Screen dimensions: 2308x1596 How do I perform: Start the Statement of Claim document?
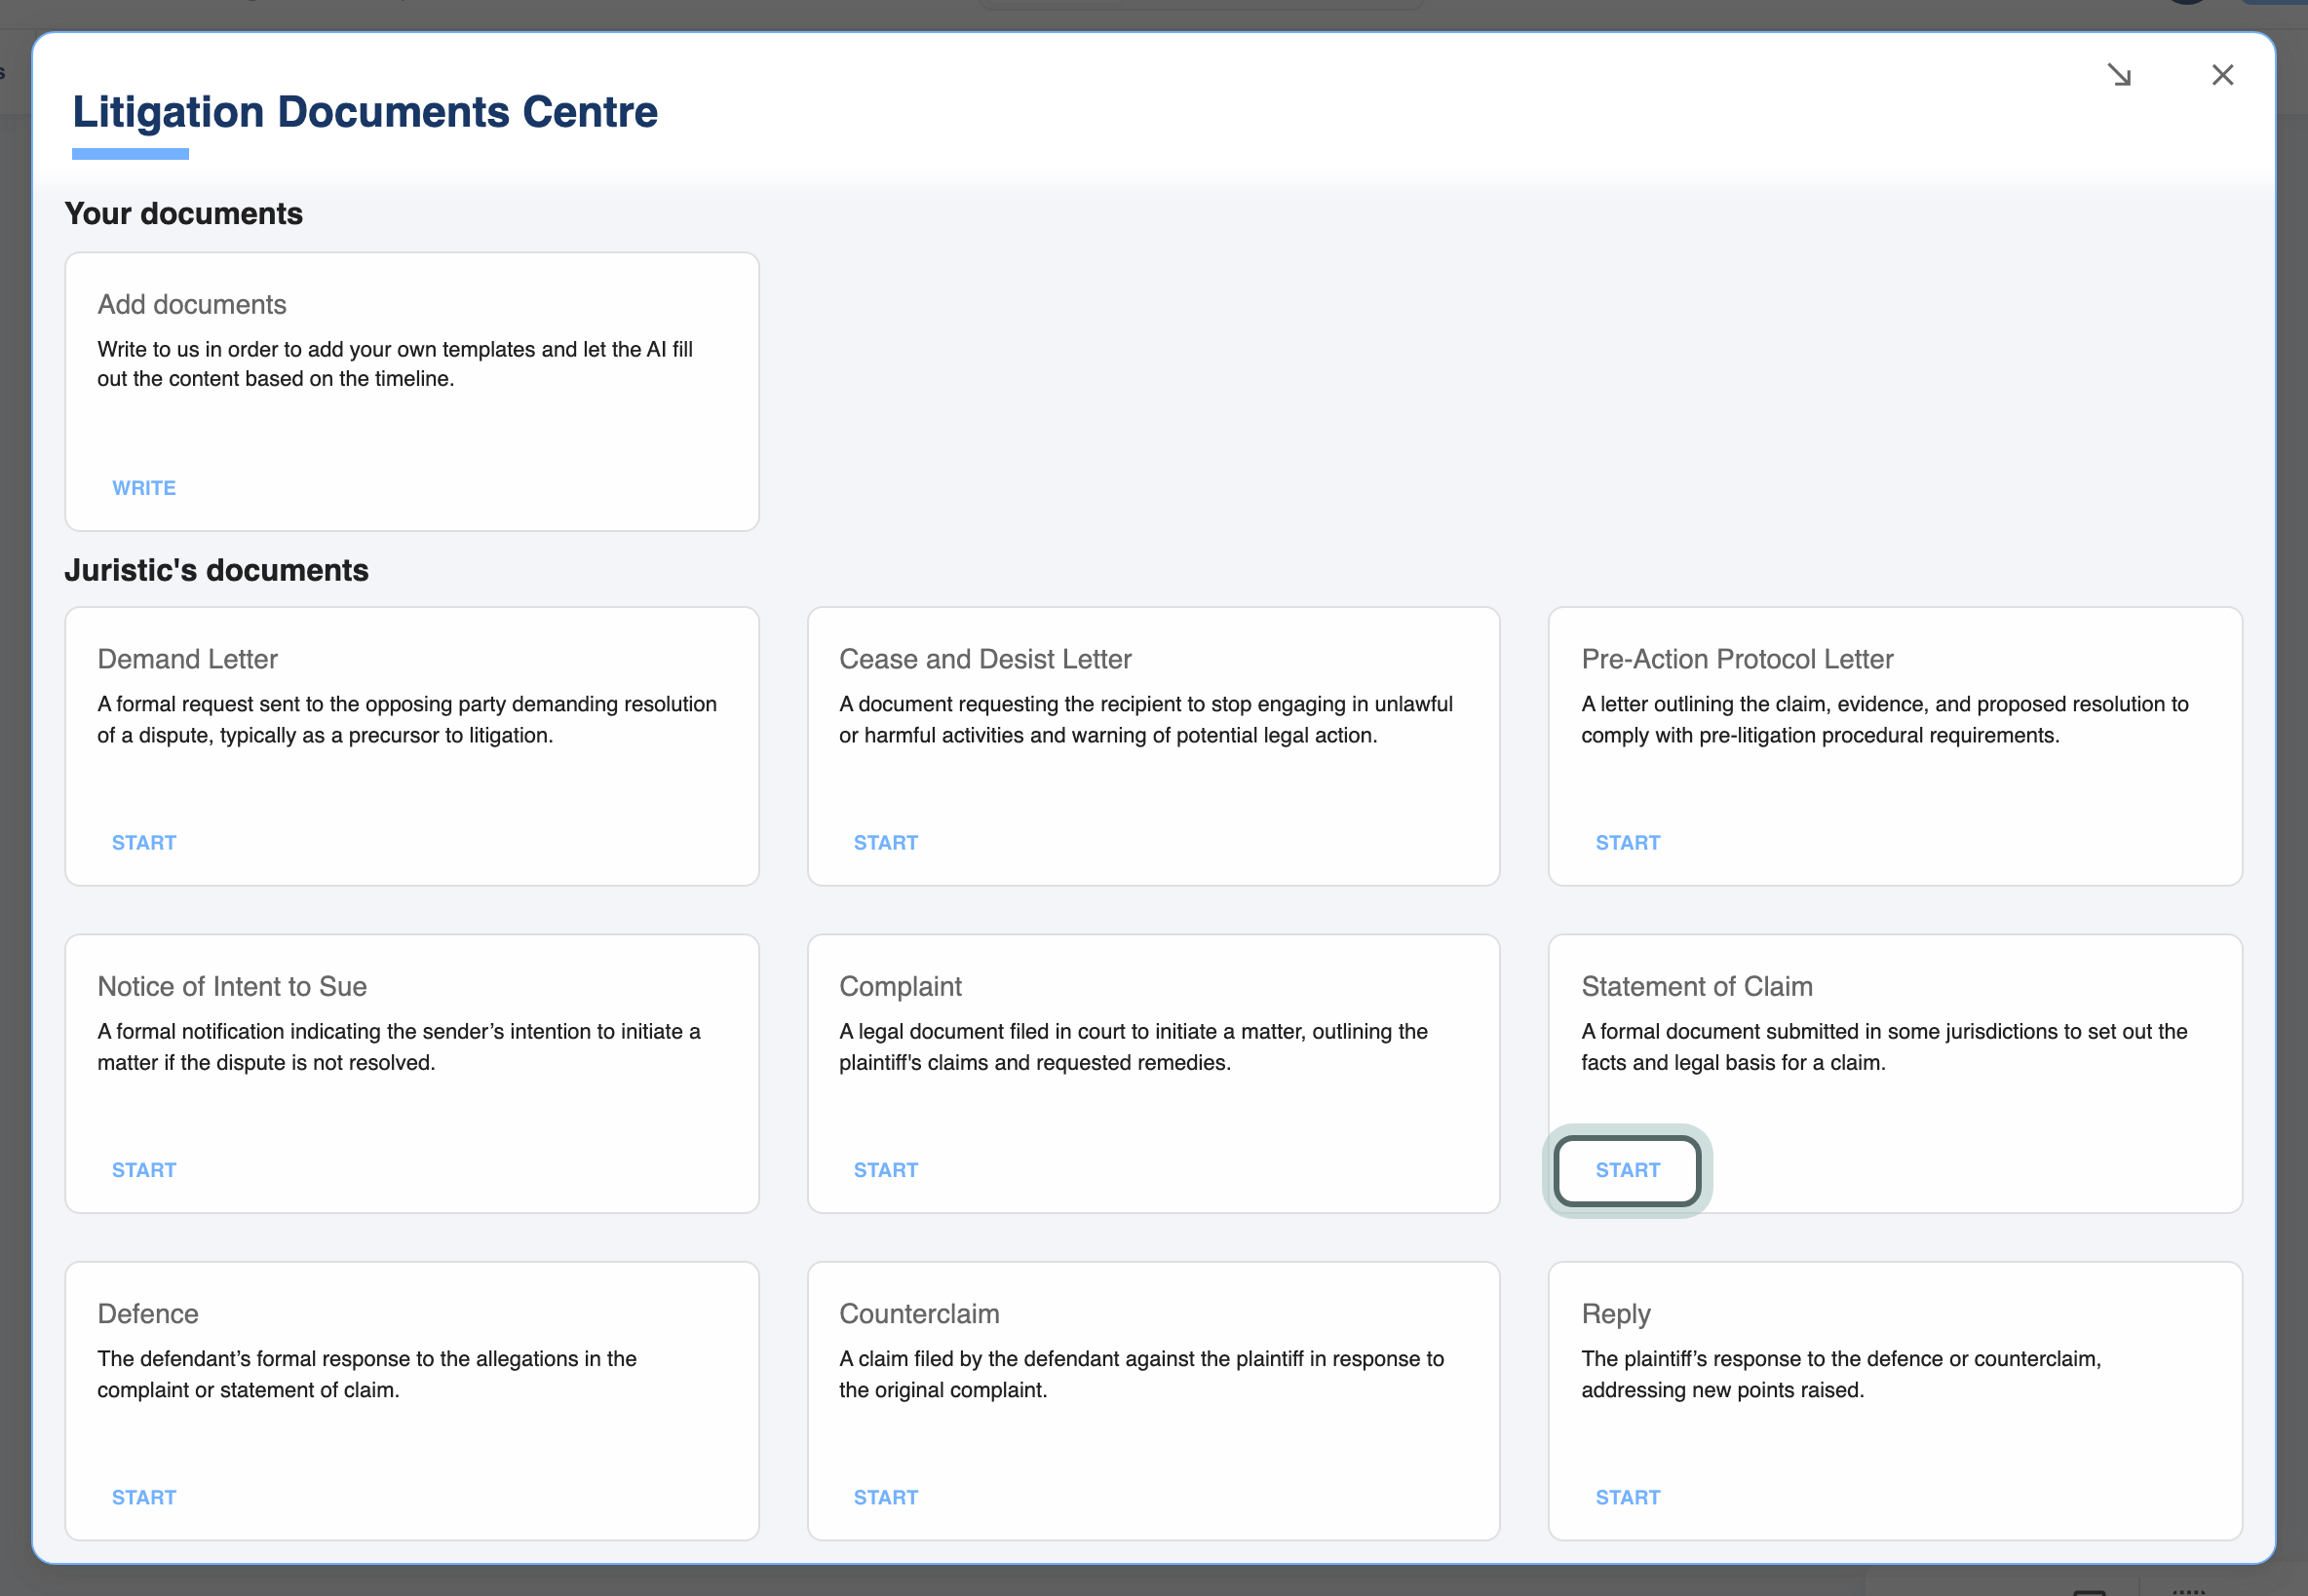(x=1627, y=1170)
